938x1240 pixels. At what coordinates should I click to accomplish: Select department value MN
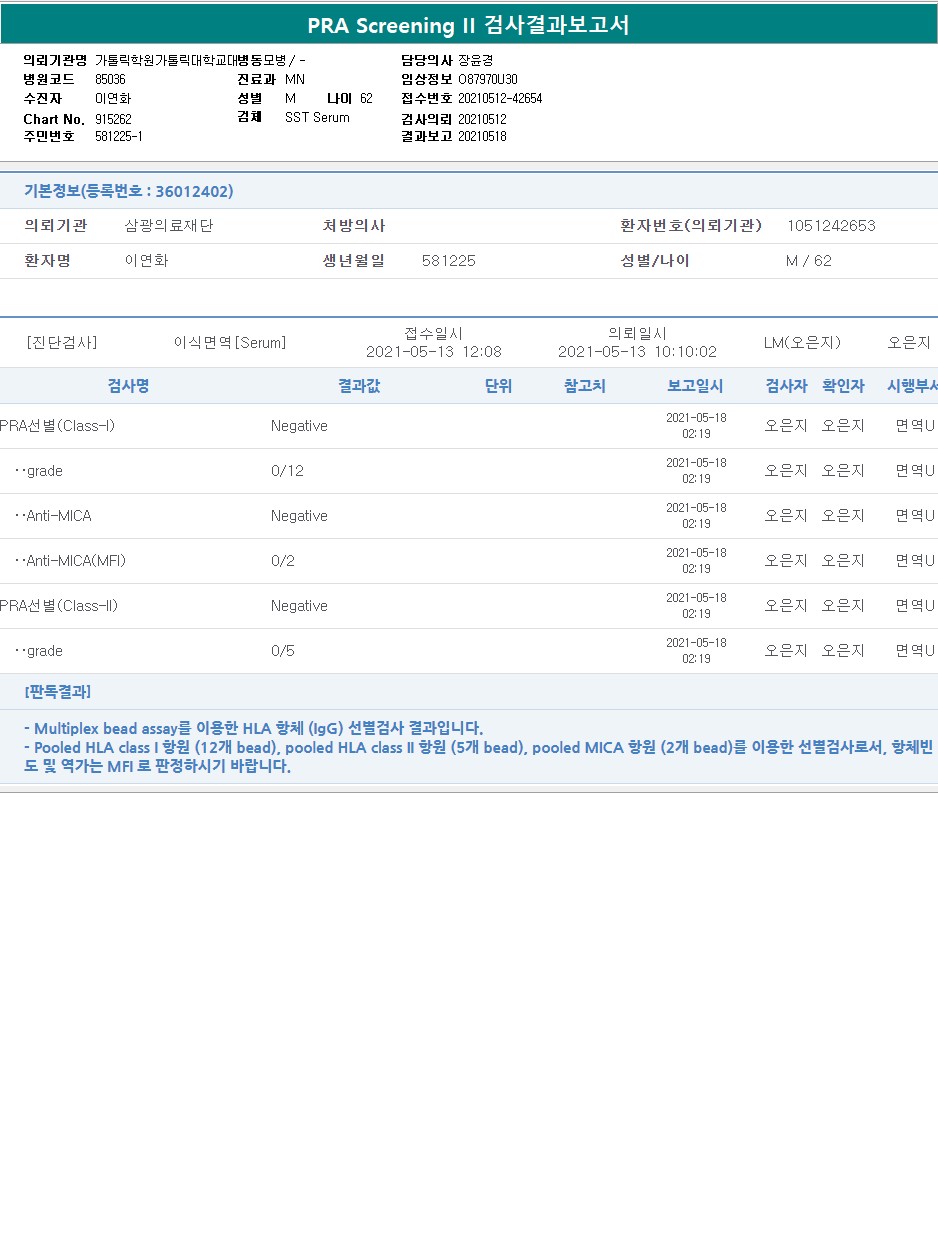point(295,79)
